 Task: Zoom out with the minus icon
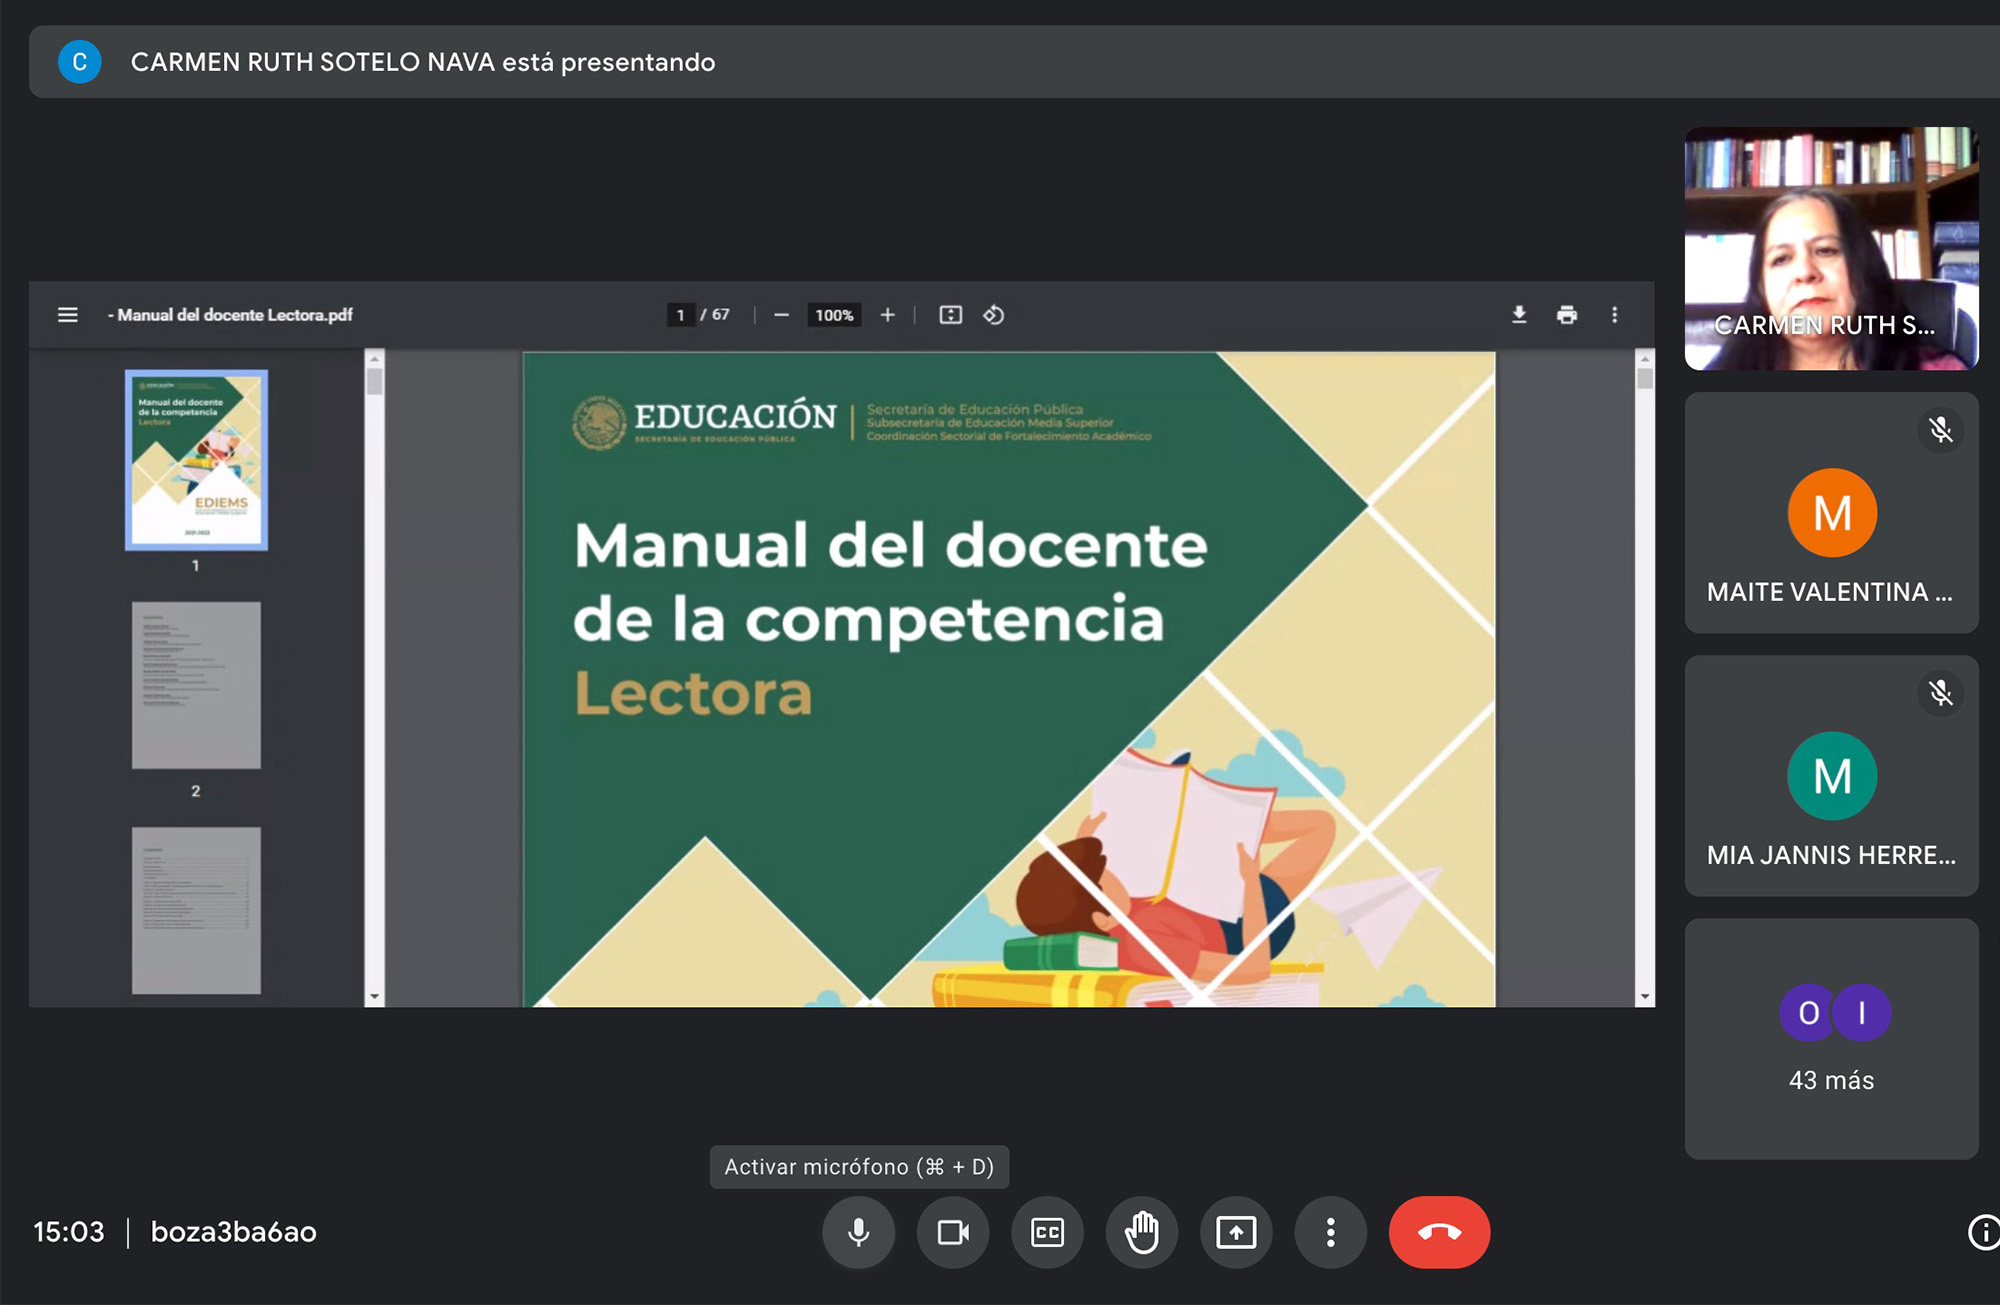coord(781,315)
